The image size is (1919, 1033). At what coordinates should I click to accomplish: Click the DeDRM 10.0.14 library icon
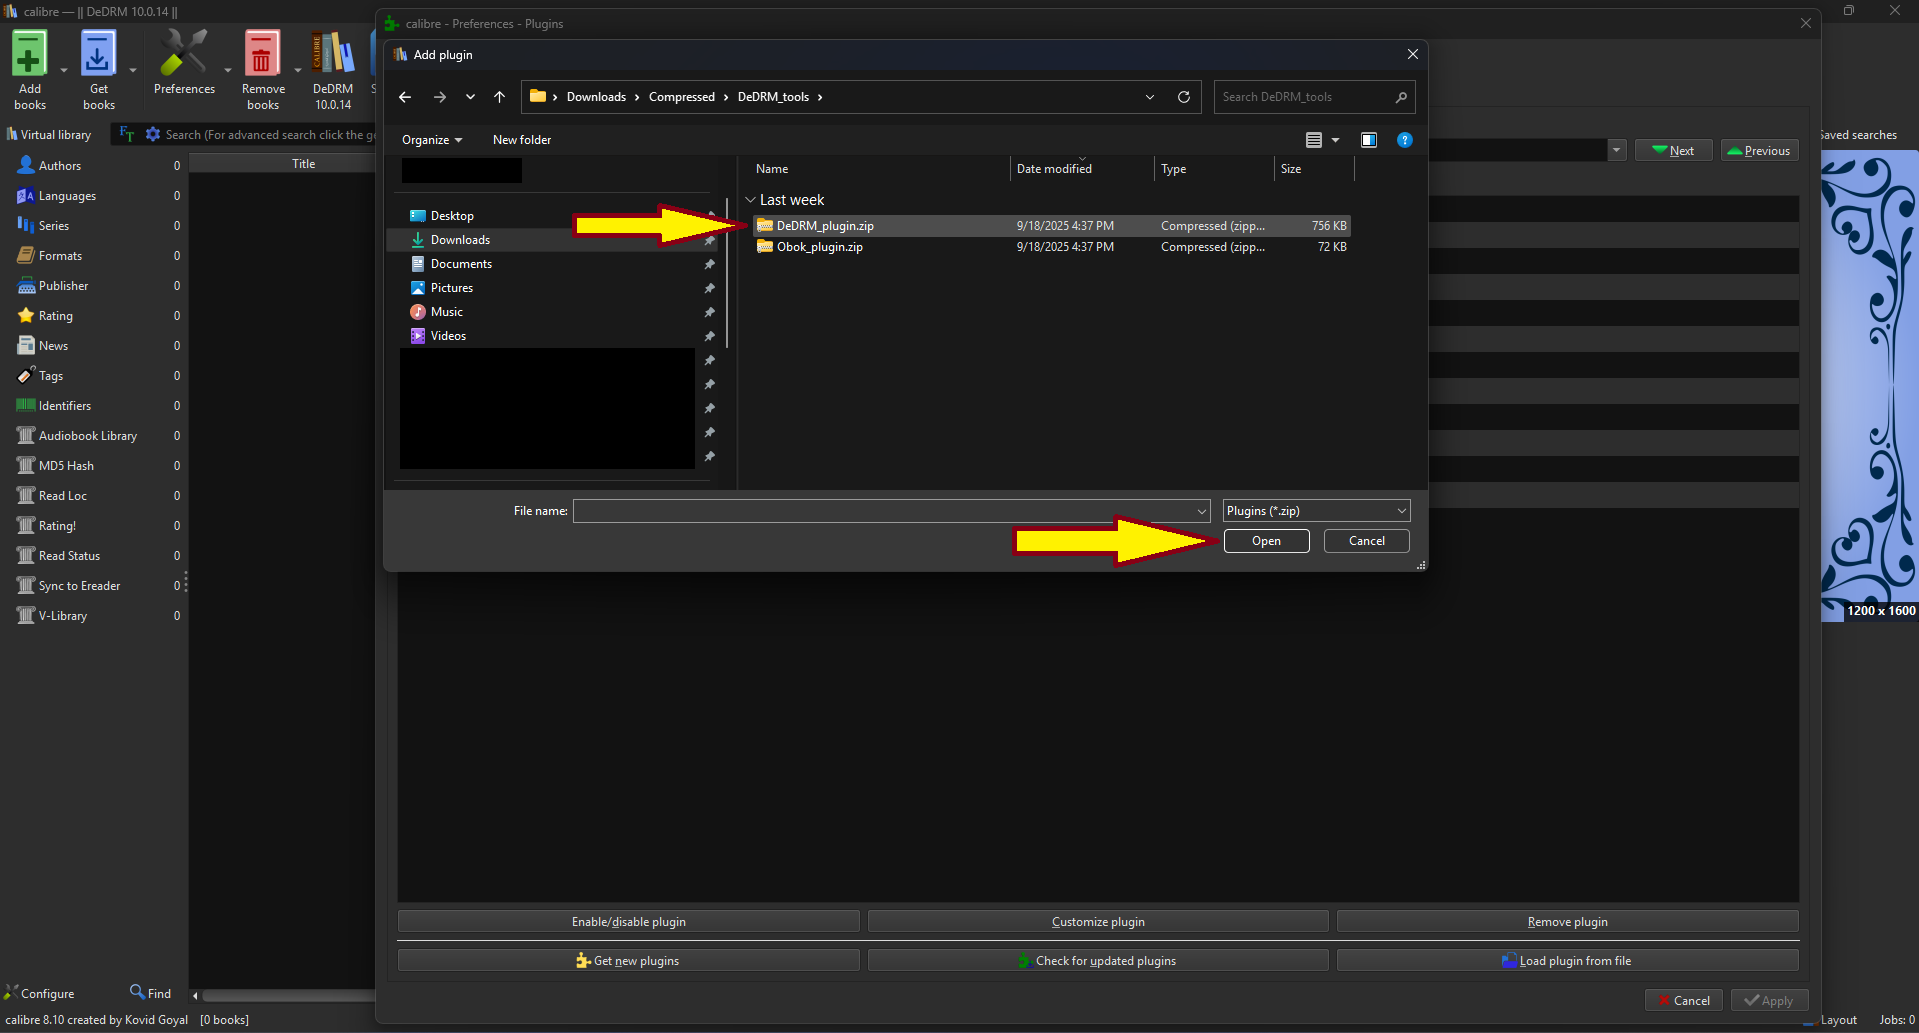333,68
